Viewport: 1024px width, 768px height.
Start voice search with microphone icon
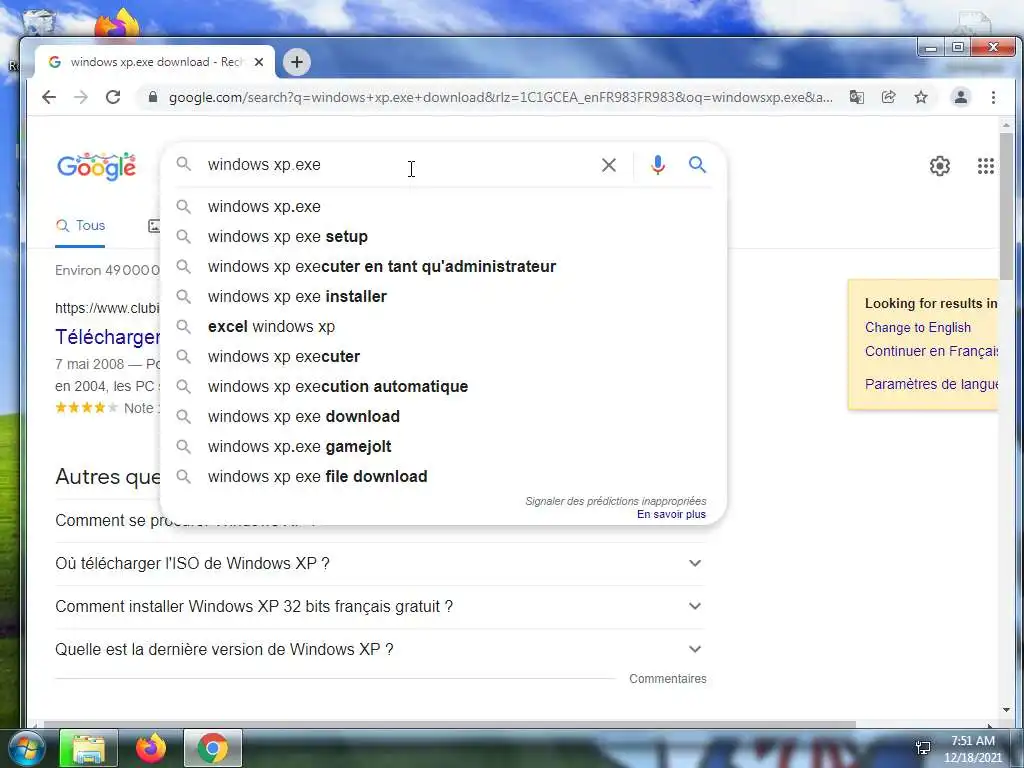[x=658, y=165]
